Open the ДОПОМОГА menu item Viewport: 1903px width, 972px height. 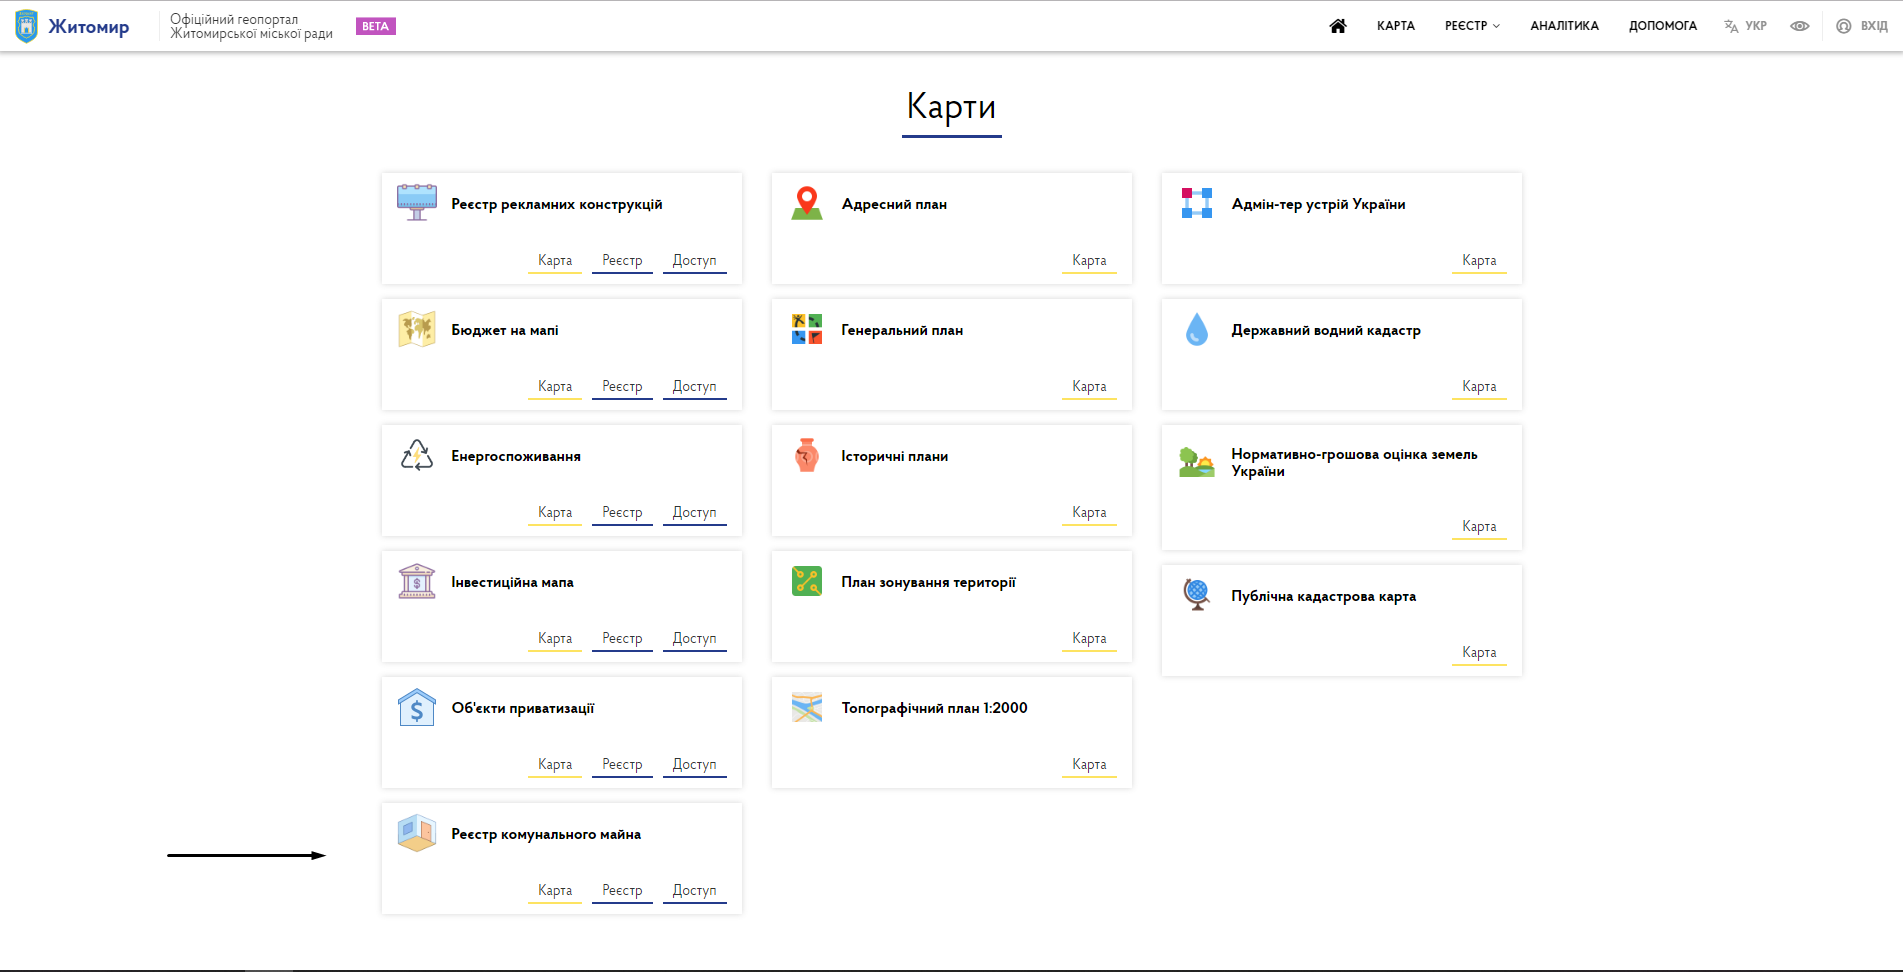1663,26
